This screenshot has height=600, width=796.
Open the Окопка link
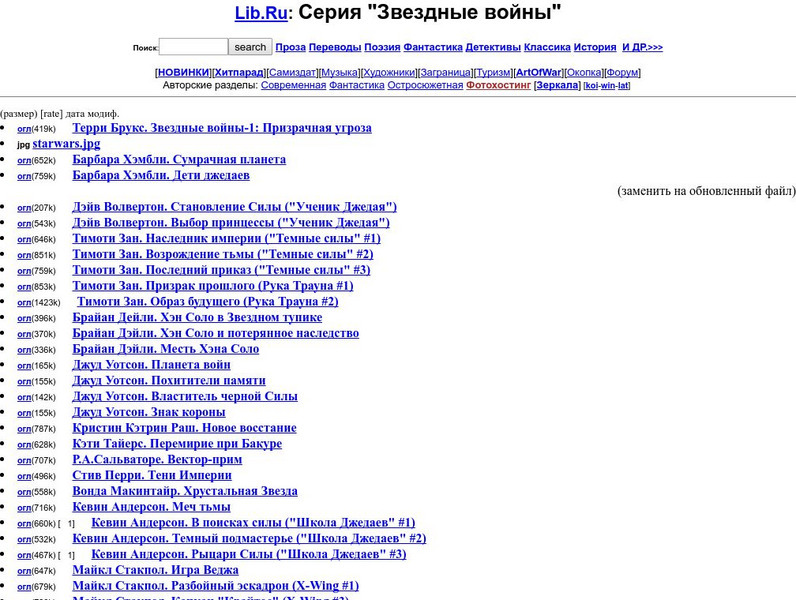coord(584,73)
